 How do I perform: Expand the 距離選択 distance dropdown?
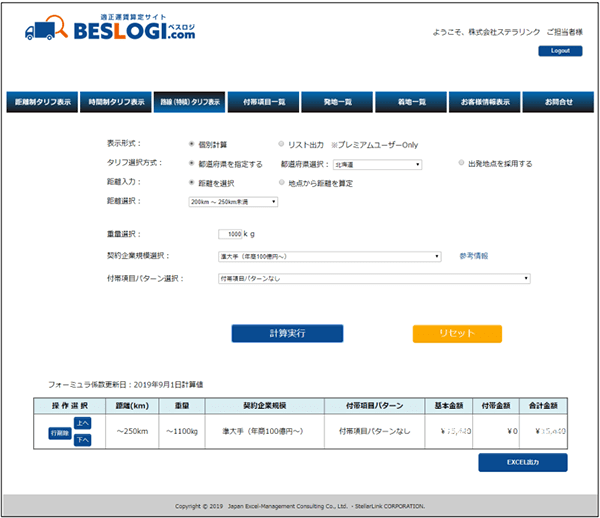233,201
